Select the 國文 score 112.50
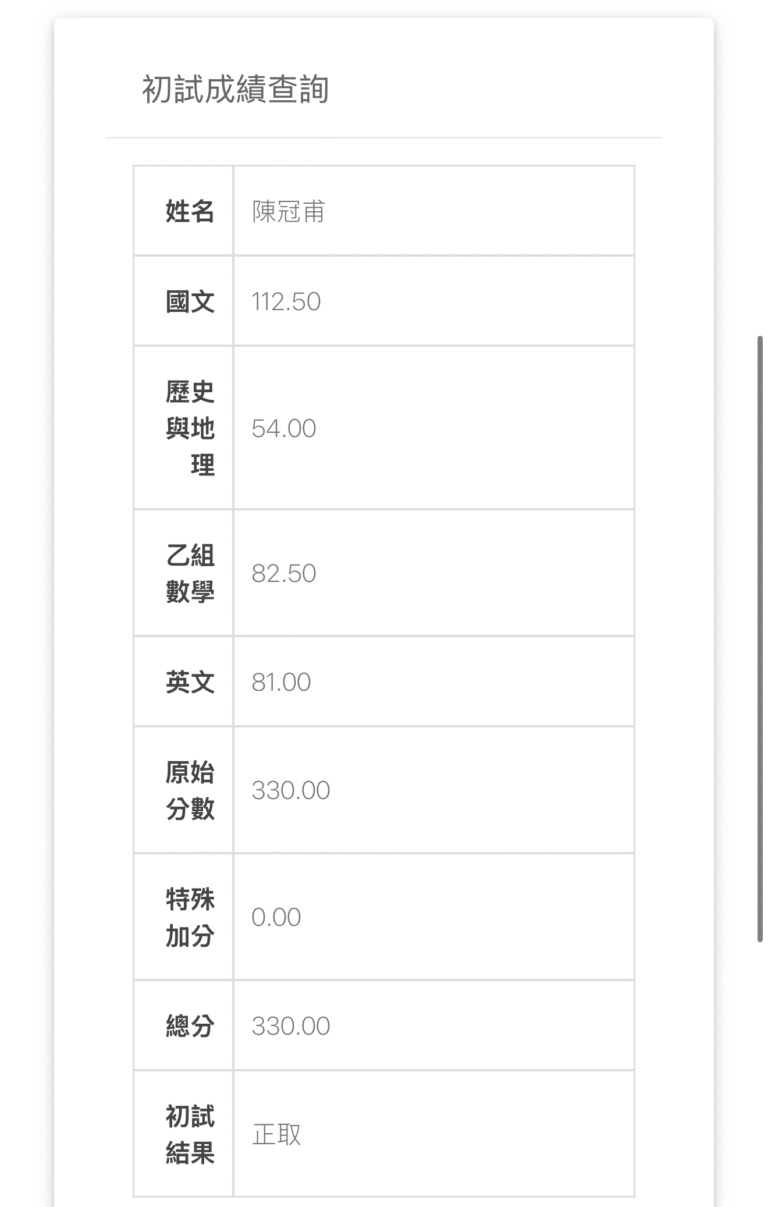This screenshot has width=768, height=1207. click(286, 302)
